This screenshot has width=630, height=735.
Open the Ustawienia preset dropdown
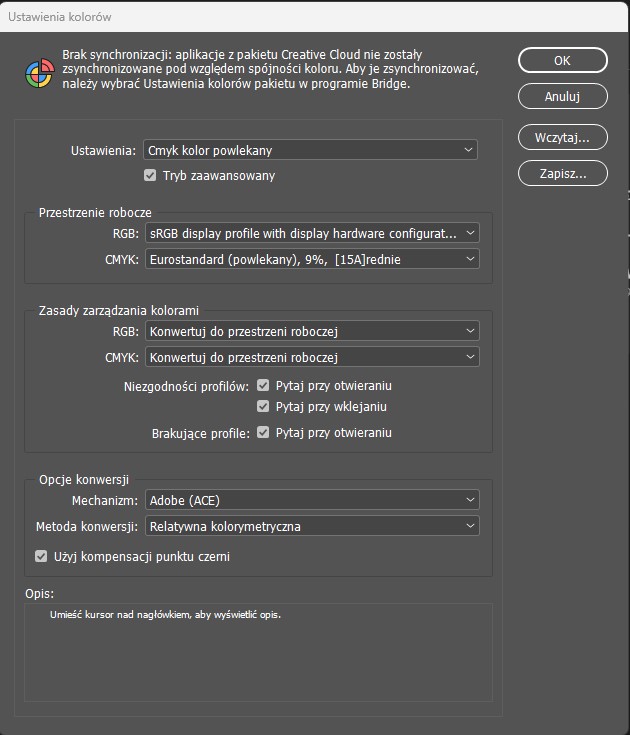click(310, 150)
